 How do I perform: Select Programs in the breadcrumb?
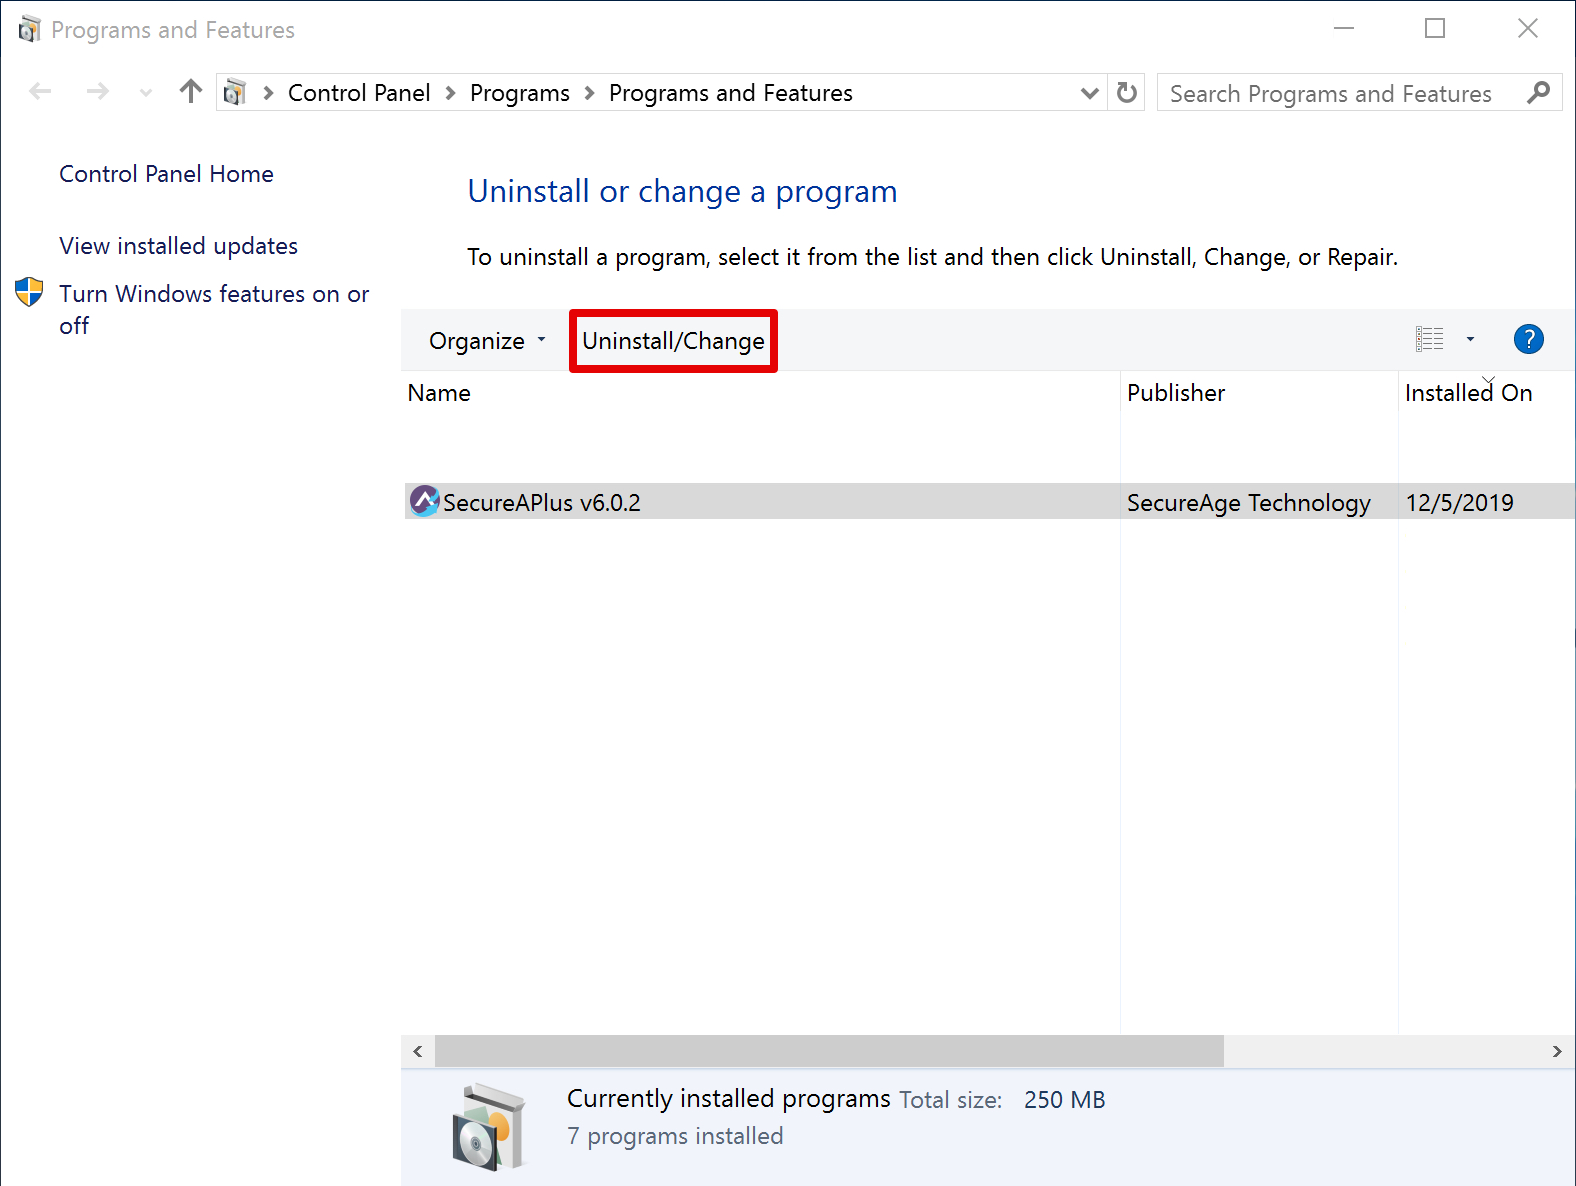[x=520, y=93]
